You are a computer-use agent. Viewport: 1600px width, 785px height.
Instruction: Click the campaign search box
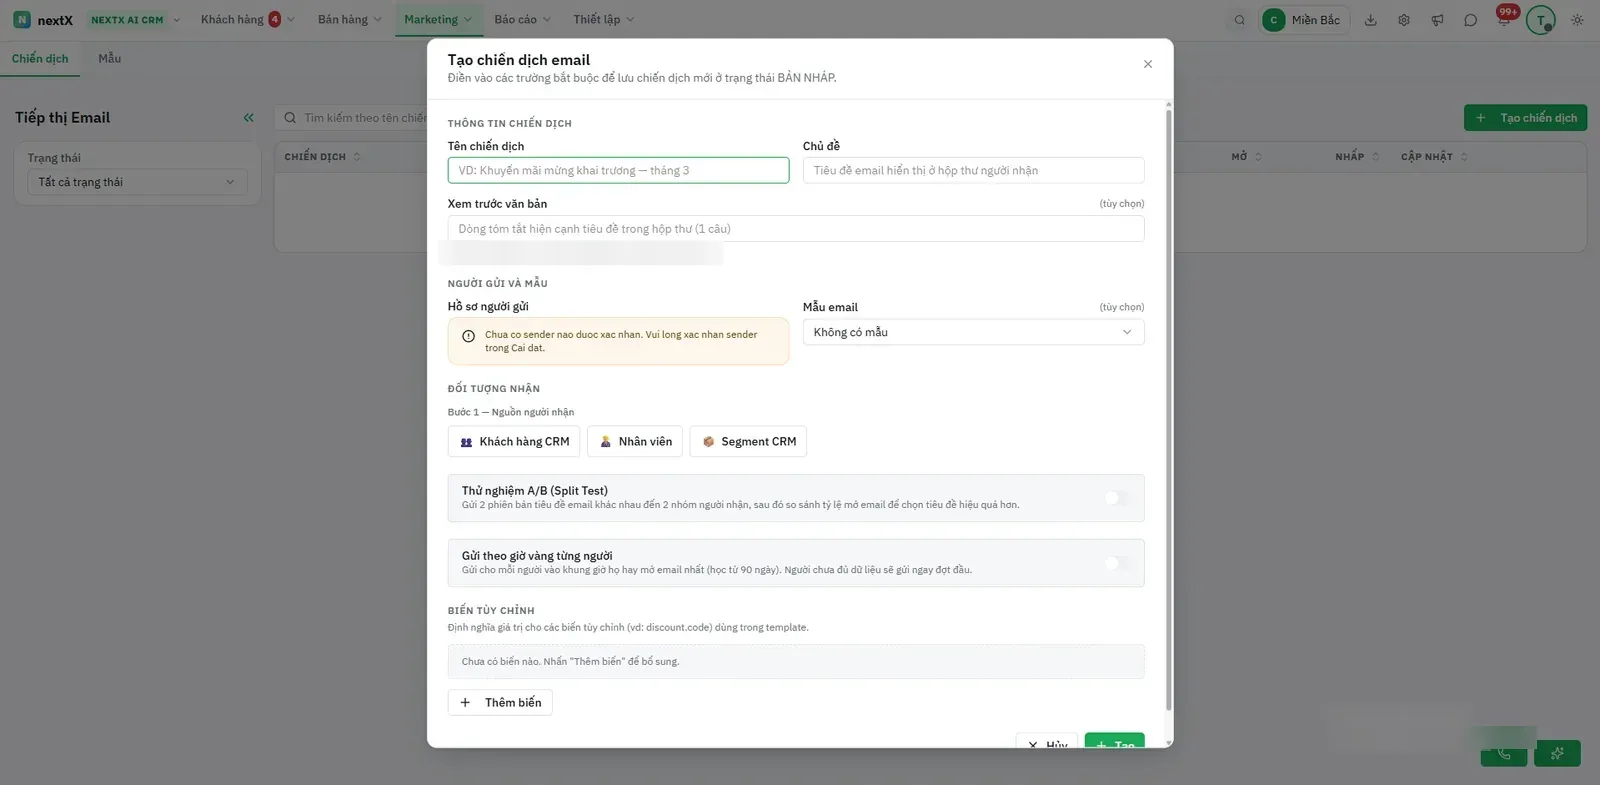click(x=352, y=118)
